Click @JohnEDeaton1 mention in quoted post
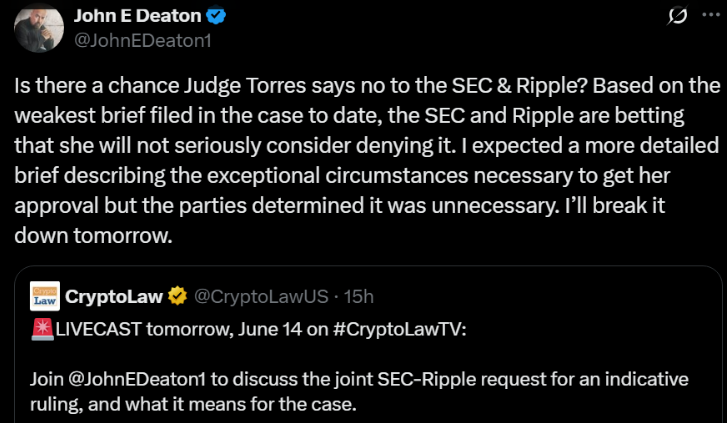This screenshot has width=727, height=423. [138, 379]
